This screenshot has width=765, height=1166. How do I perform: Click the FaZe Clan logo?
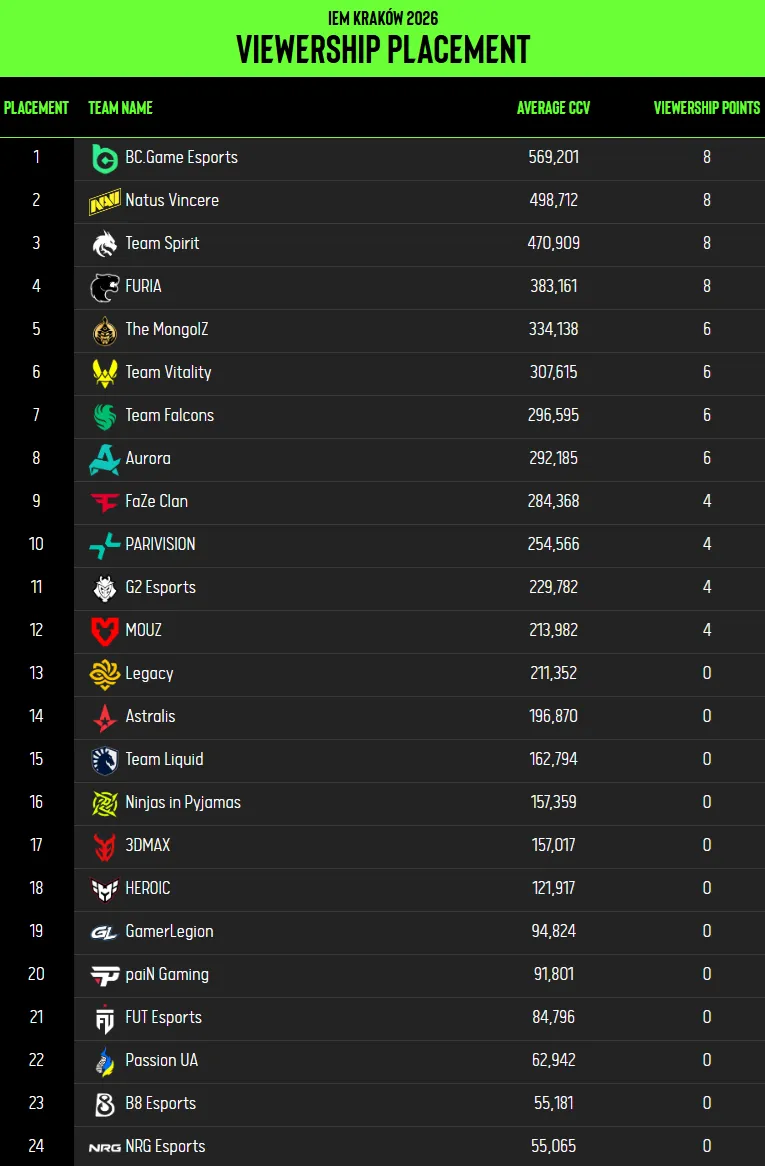[104, 502]
